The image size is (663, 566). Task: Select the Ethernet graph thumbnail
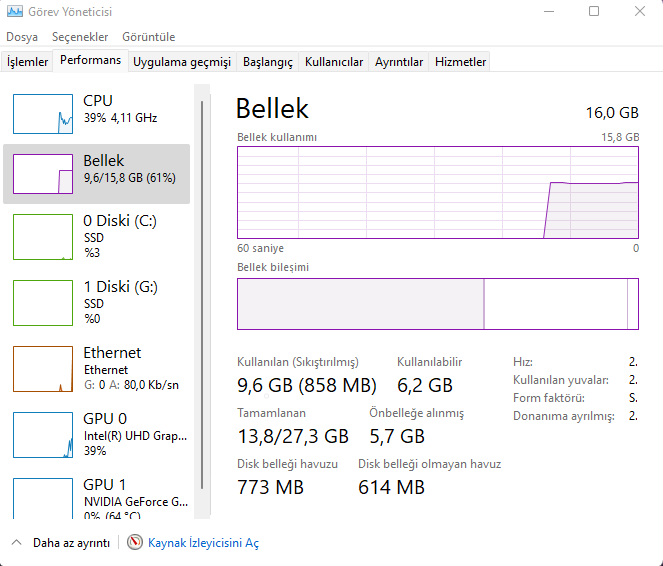point(43,368)
